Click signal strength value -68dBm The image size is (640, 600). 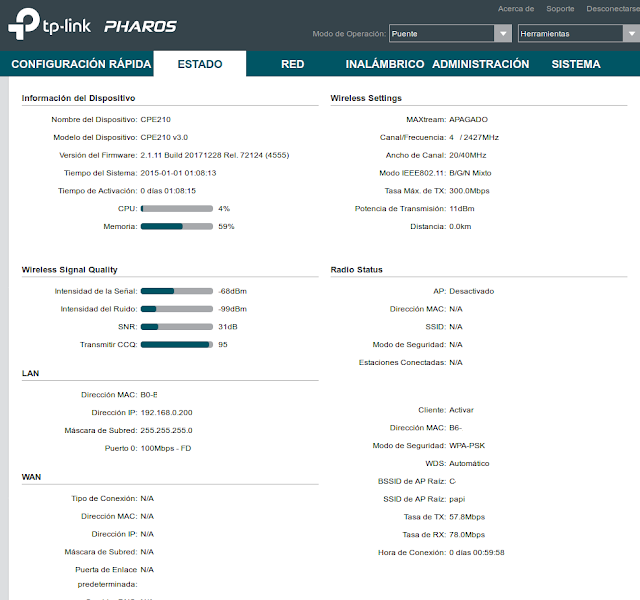click(232, 291)
